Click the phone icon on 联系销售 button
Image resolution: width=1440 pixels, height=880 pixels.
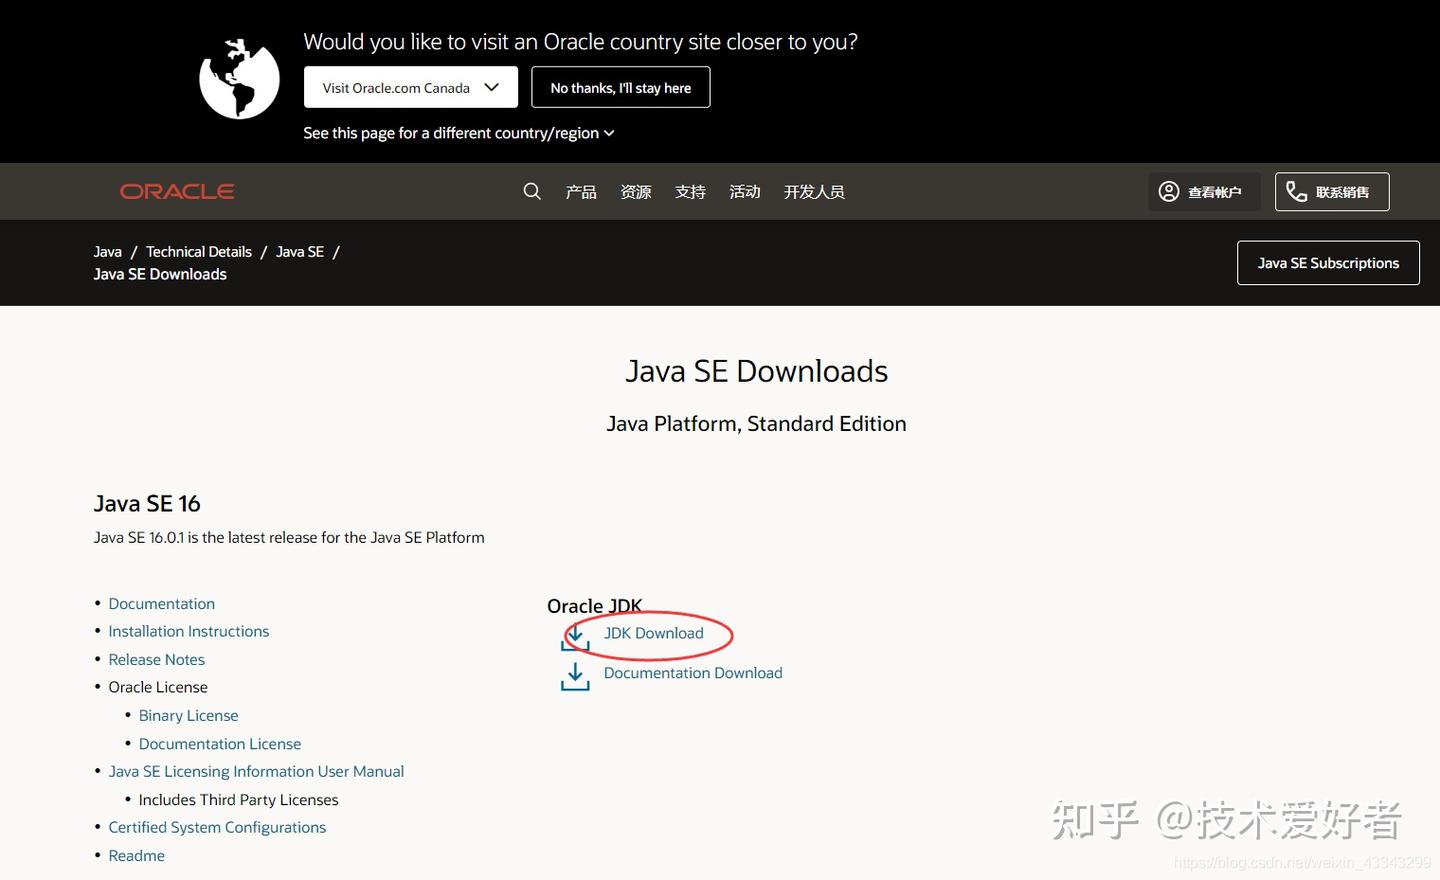pyautogui.click(x=1295, y=191)
